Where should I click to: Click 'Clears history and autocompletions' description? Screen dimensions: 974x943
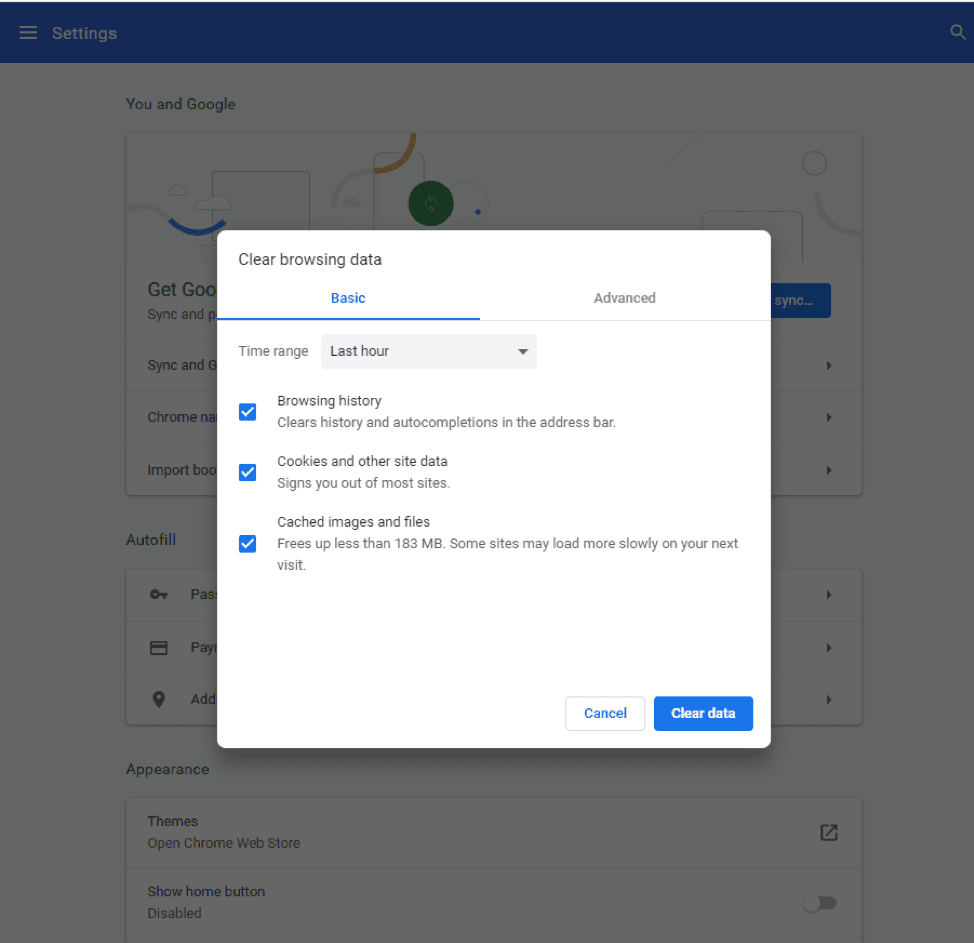(446, 422)
